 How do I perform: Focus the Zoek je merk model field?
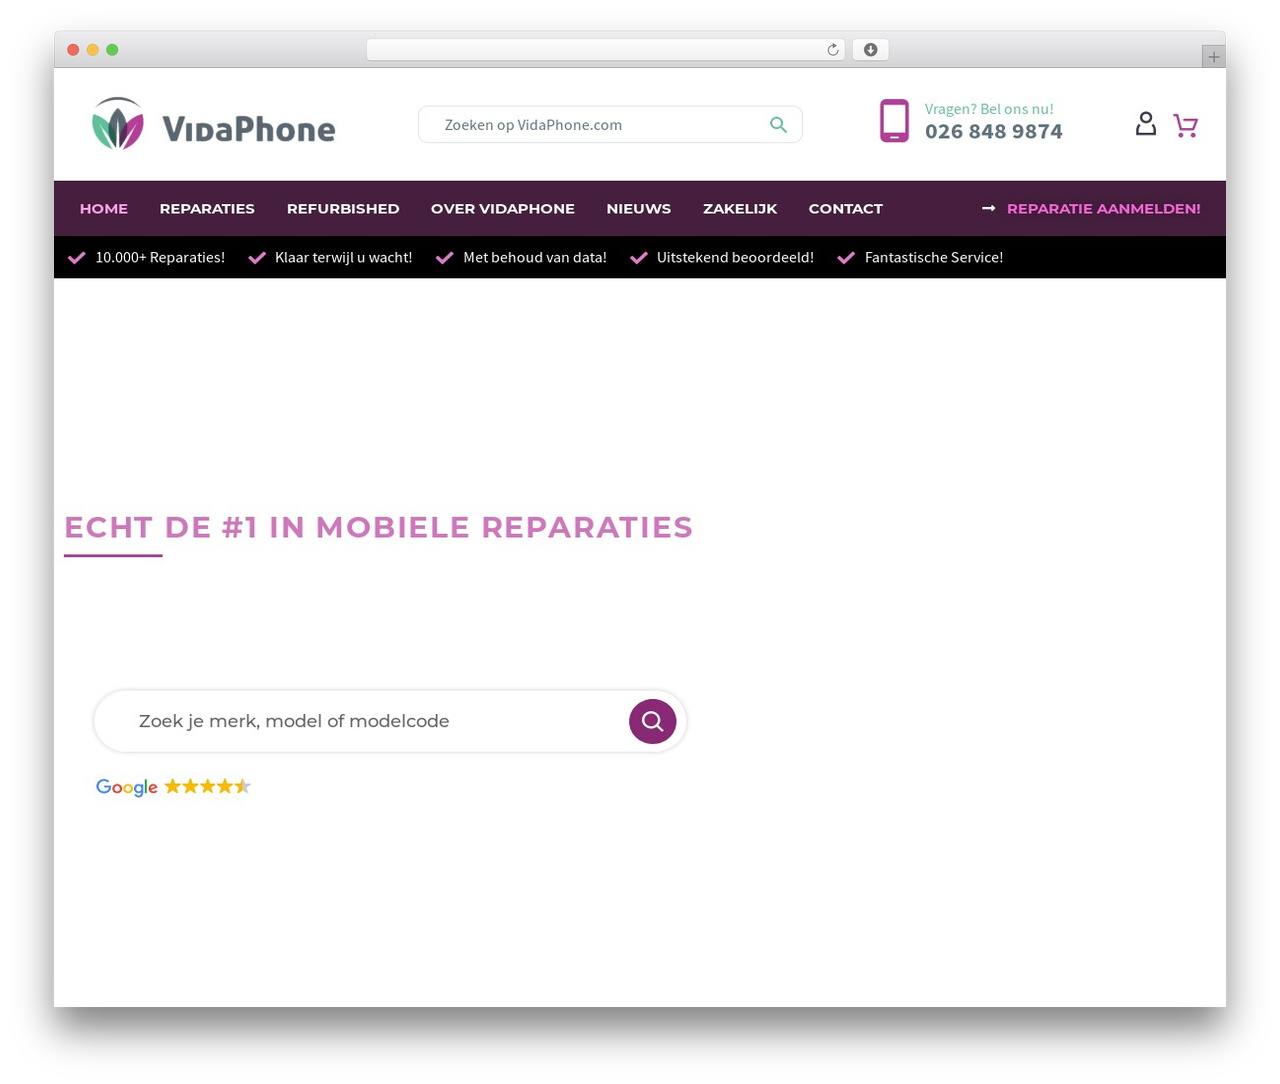click(x=390, y=721)
